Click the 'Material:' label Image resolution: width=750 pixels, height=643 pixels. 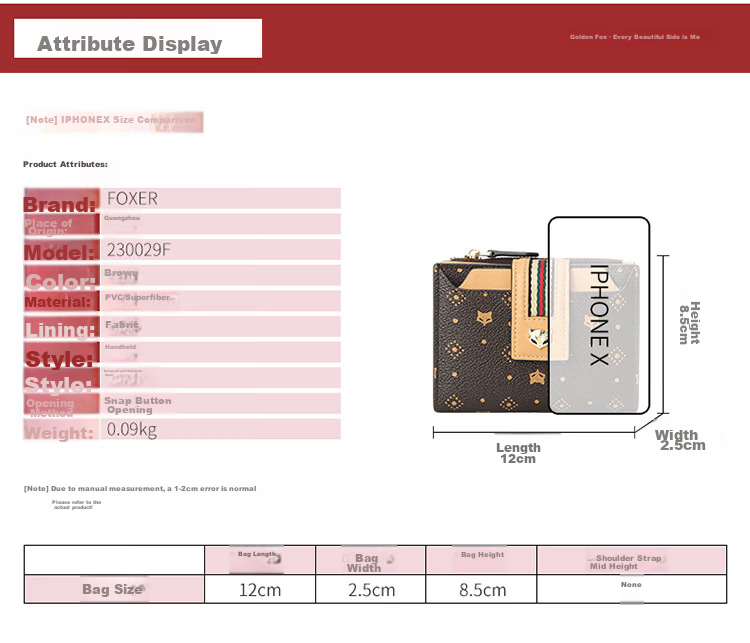click(x=57, y=302)
